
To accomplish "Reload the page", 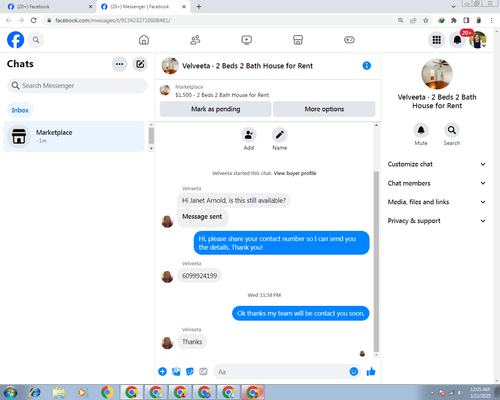I will tap(34, 20).
